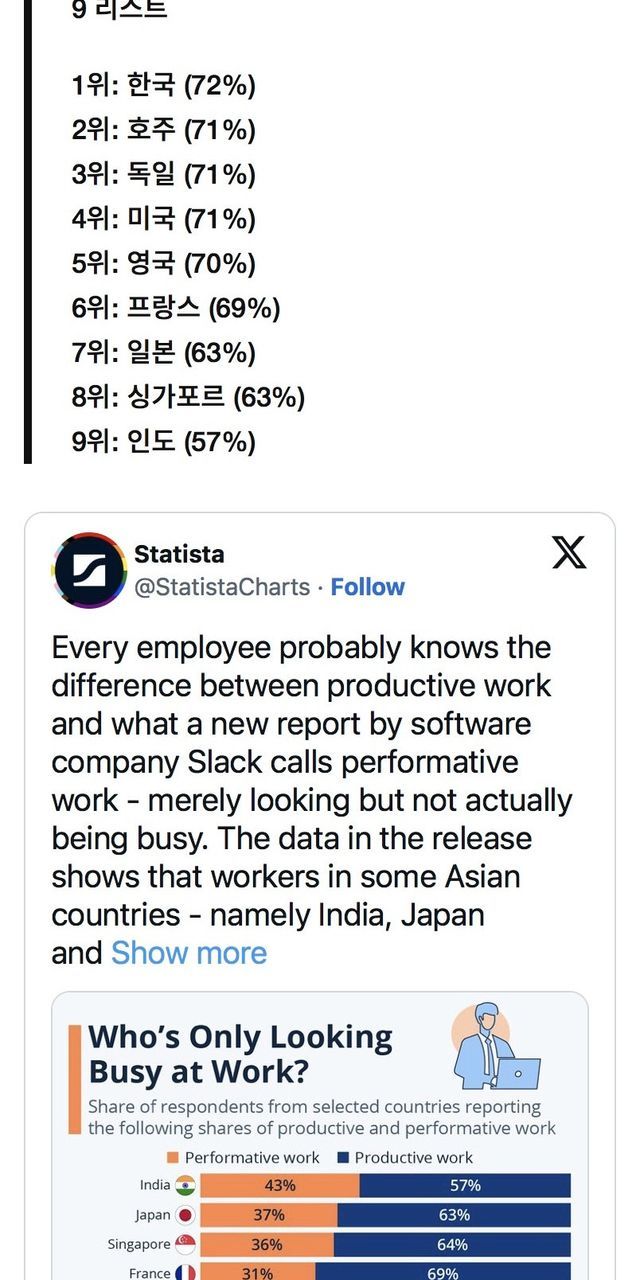640x1280 pixels.
Task: Click the X logo on the tweet
Action: pos(569,552)
